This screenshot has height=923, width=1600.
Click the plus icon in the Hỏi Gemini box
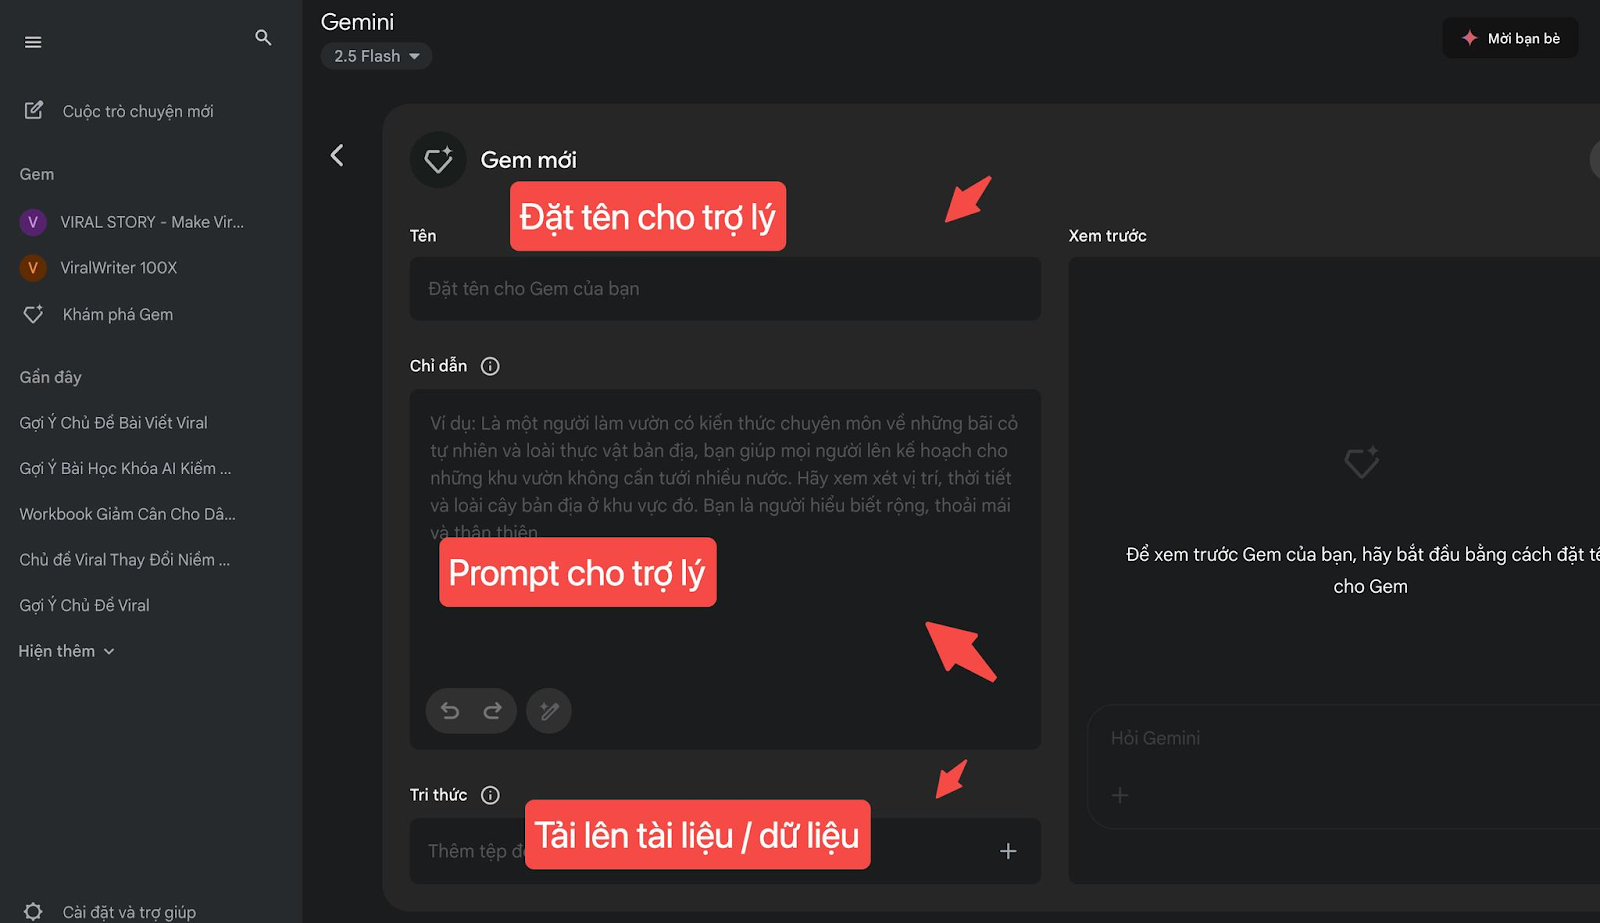coord(1120,795)
